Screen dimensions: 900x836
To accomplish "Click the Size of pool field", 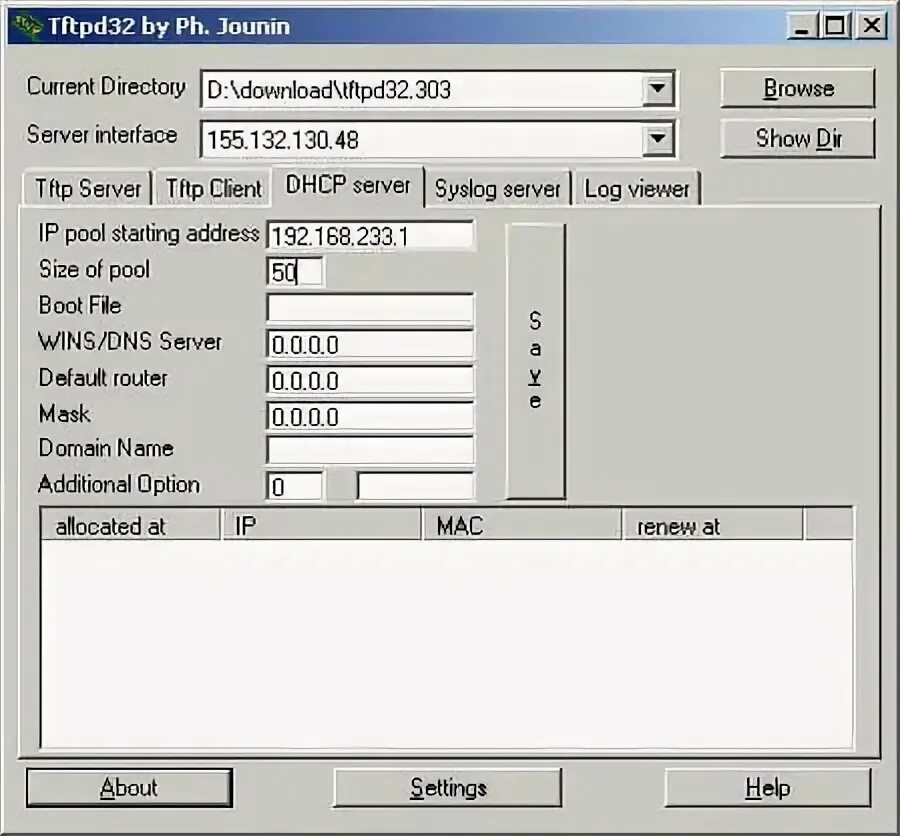I will tap(295, 272).
